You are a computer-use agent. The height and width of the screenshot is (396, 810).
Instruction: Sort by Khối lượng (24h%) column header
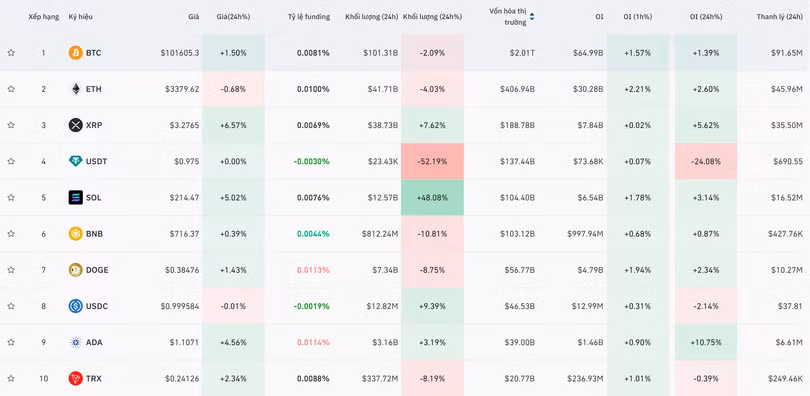click(x=432, y=17)
